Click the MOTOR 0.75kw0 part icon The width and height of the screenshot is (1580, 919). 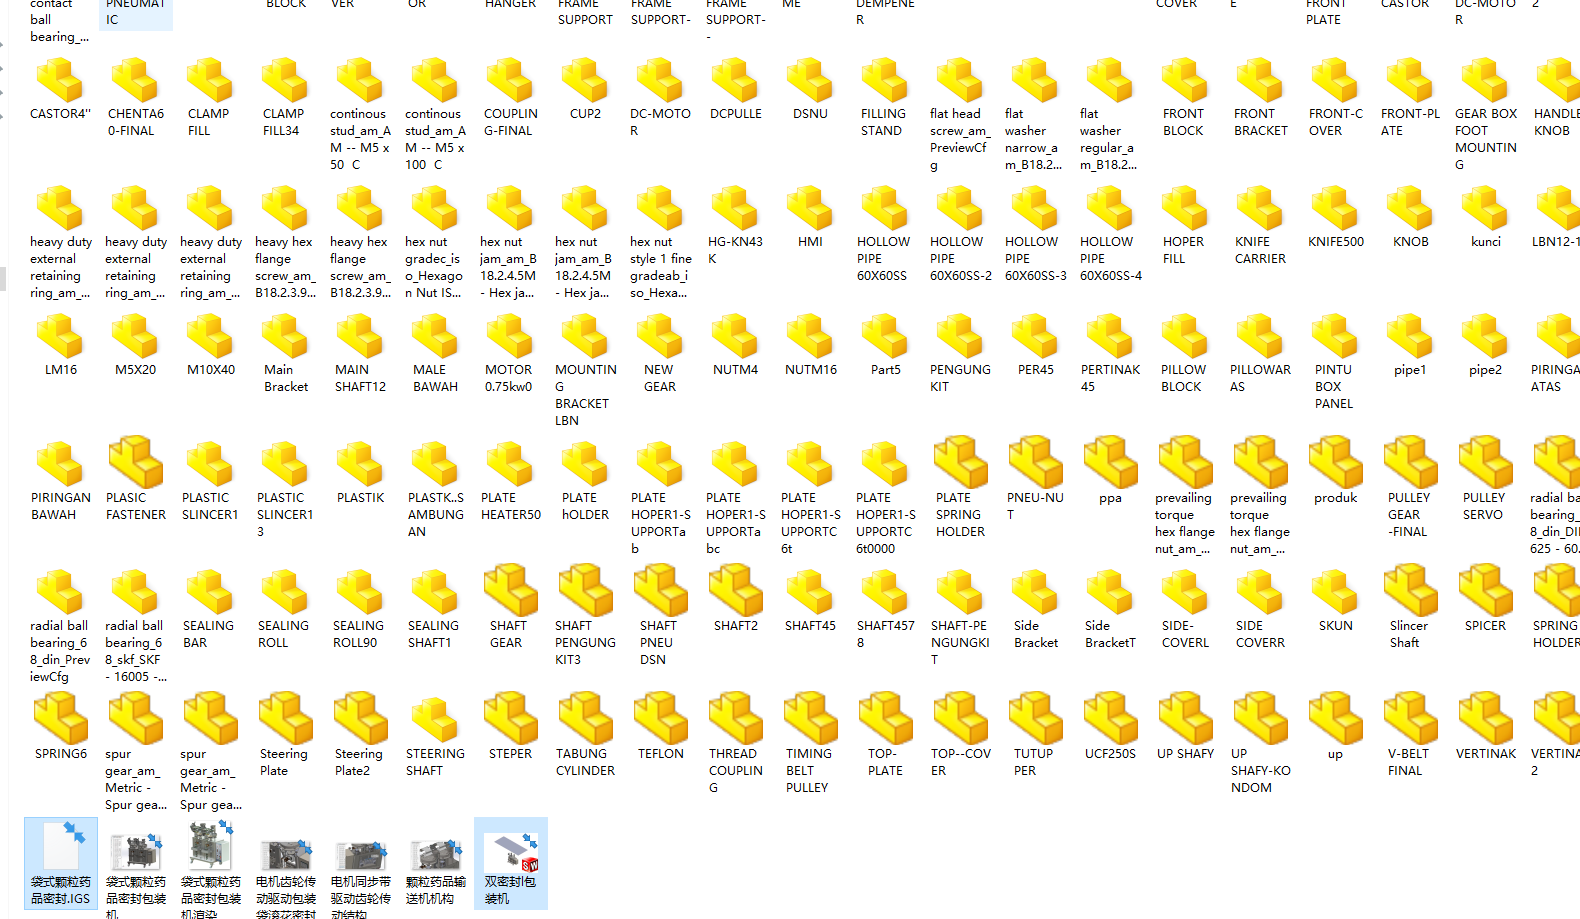click(x=510, y=336)
